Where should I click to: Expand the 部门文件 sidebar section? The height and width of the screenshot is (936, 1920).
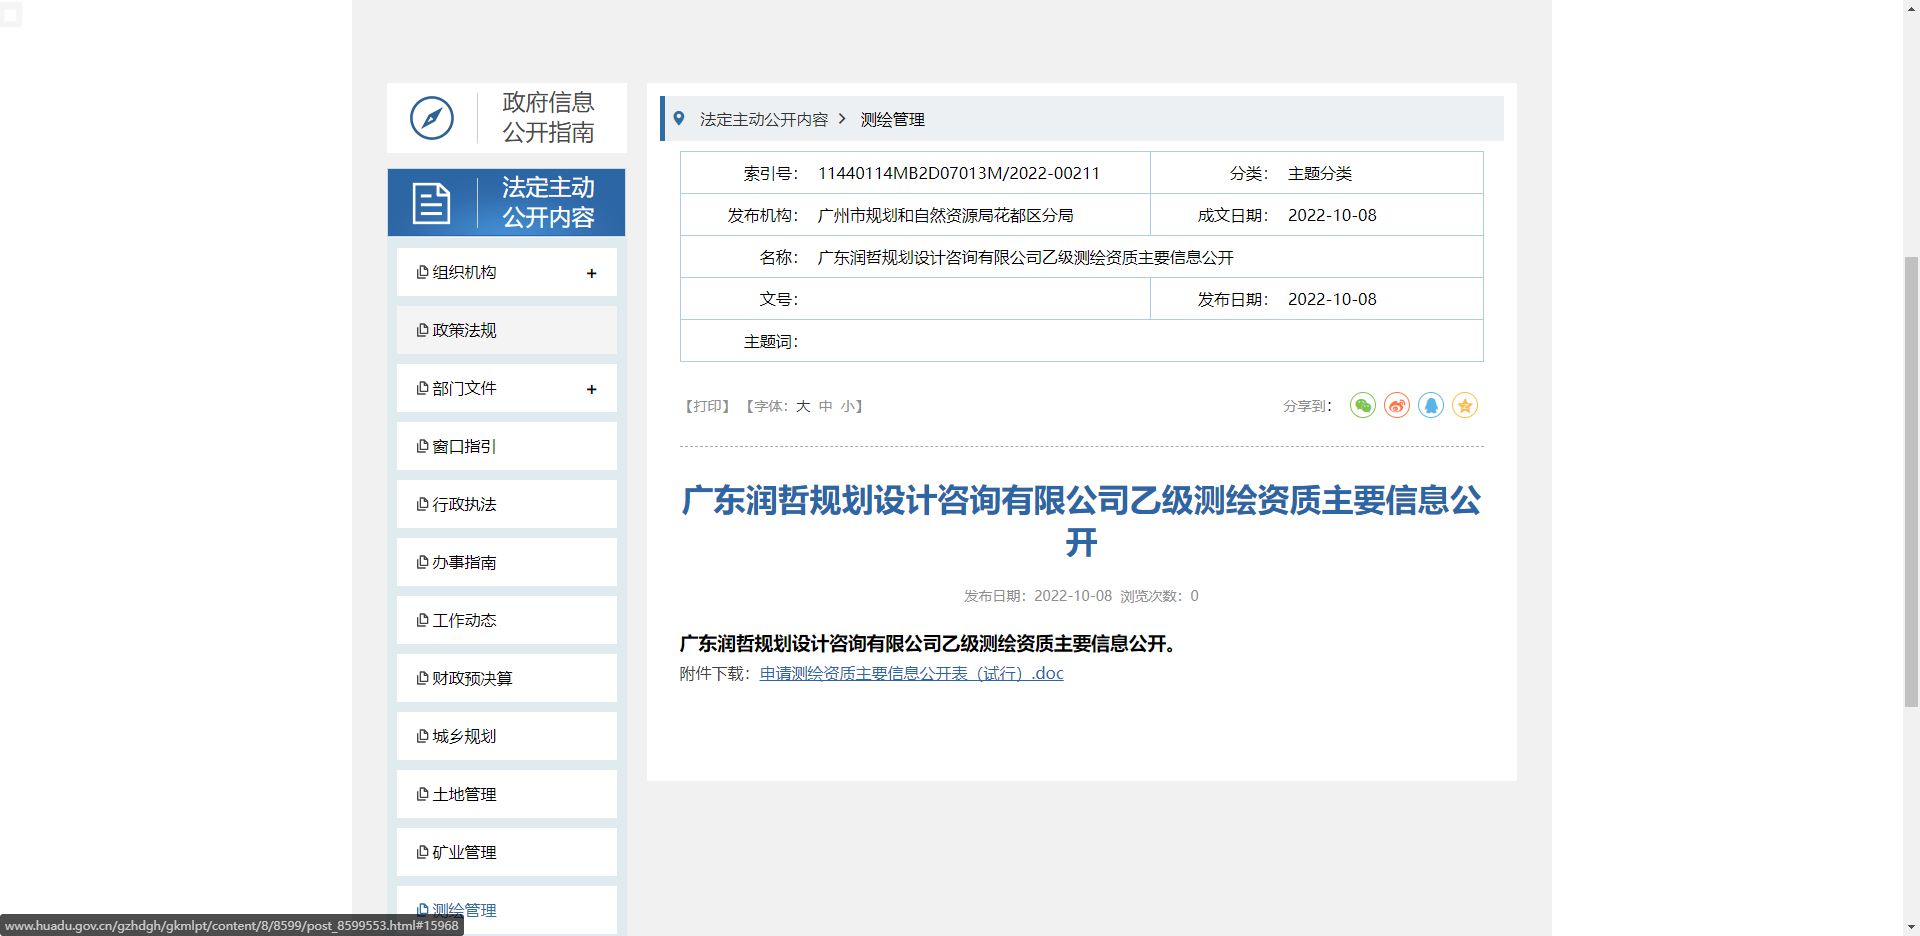point(592,389)
